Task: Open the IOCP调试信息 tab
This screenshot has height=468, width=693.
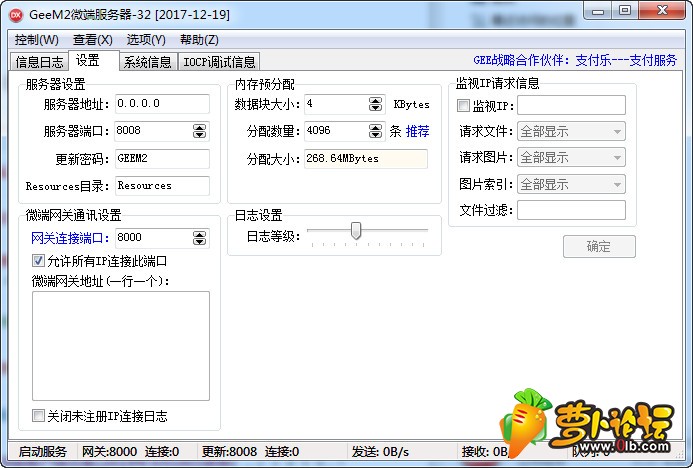Action: pyautogui.click(x=219, y=62)
